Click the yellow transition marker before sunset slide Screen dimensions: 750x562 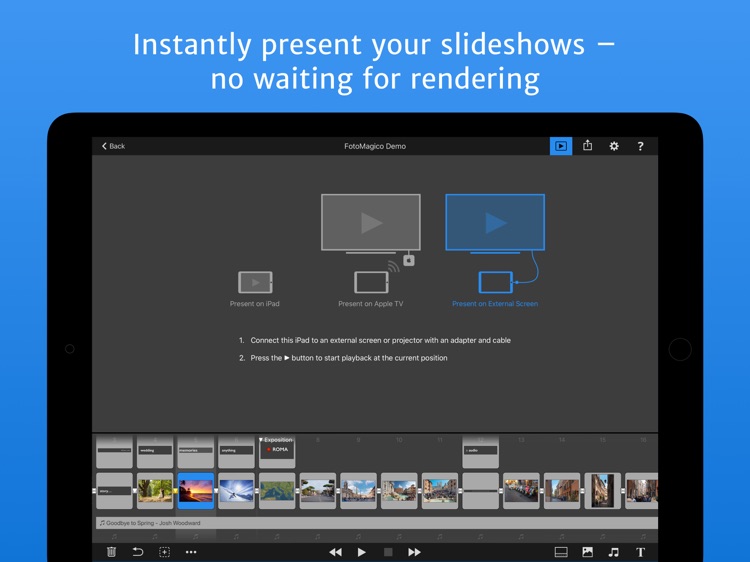point(176,491)
